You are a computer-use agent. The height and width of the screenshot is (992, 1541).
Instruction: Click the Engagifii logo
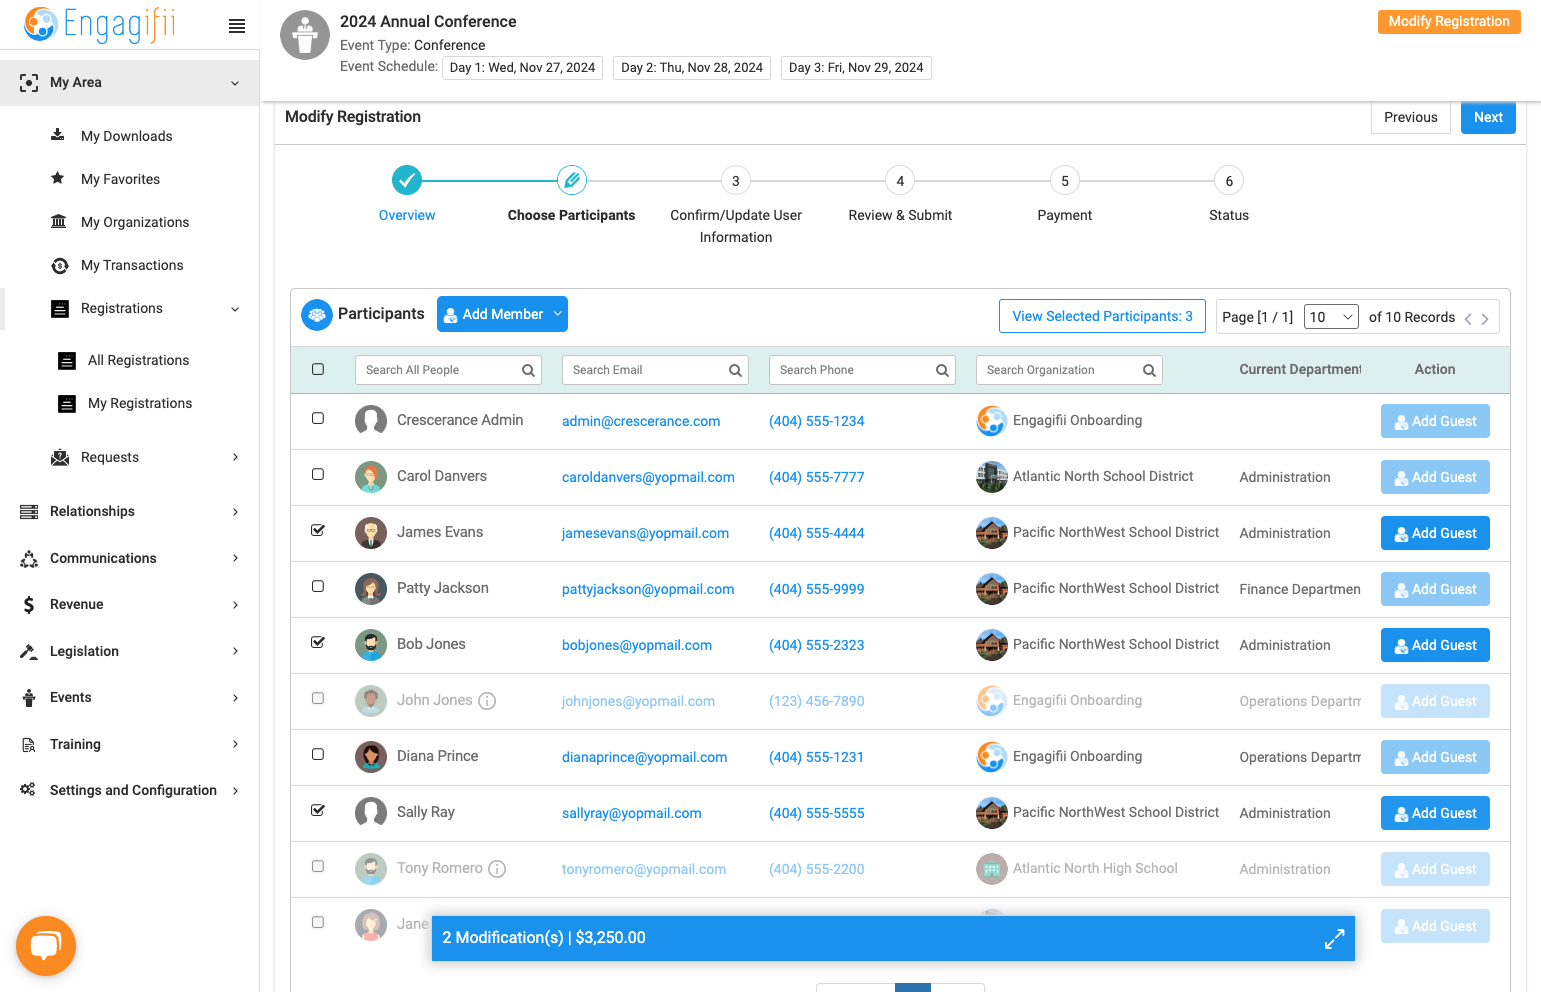tap(99, 24)
